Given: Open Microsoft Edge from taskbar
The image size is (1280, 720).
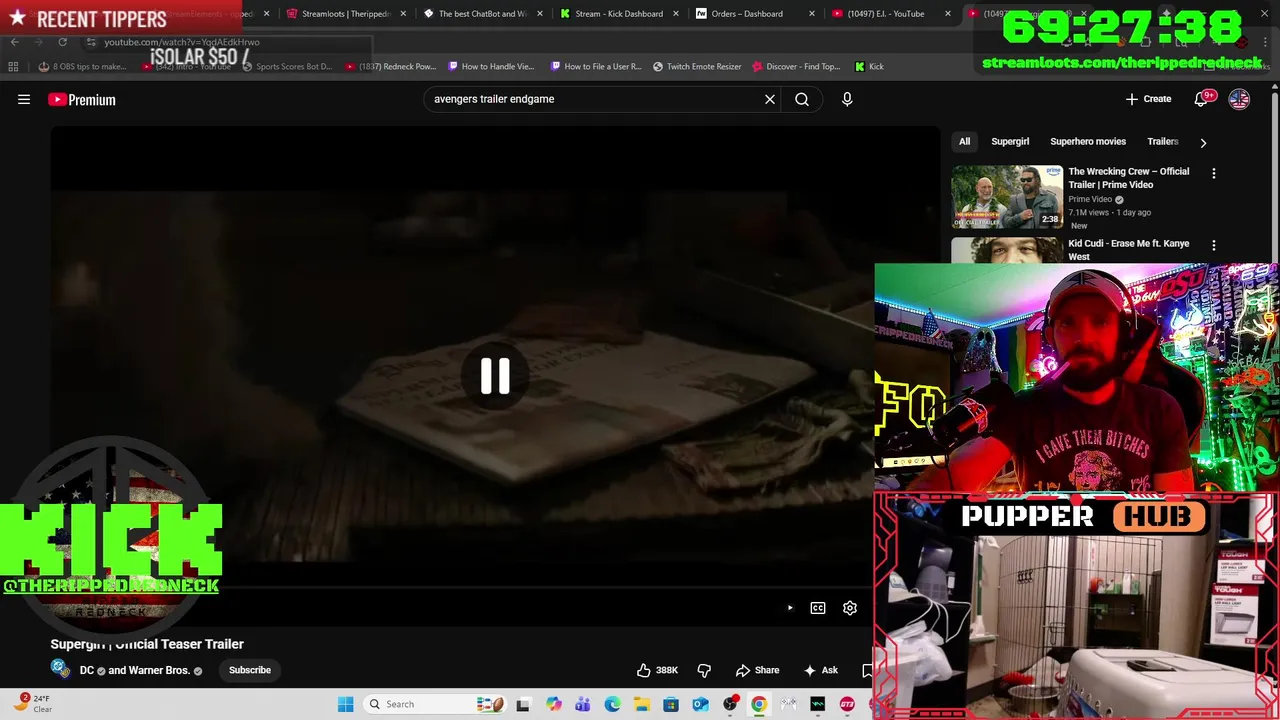Looking at the screenshot, I should click(612, 704).
